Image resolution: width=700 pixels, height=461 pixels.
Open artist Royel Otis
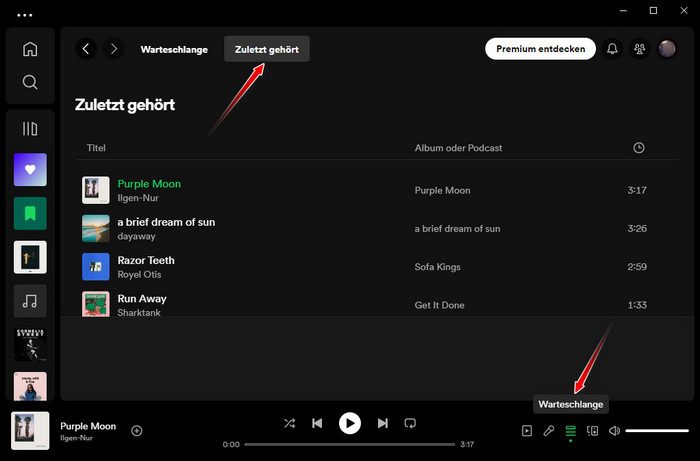[139, 274]
